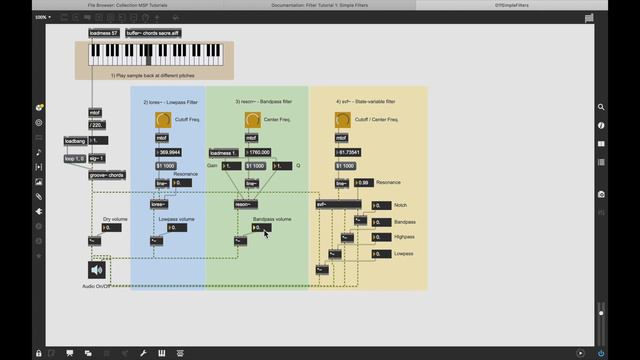Click the 1760.000 frequency number box

258,153
